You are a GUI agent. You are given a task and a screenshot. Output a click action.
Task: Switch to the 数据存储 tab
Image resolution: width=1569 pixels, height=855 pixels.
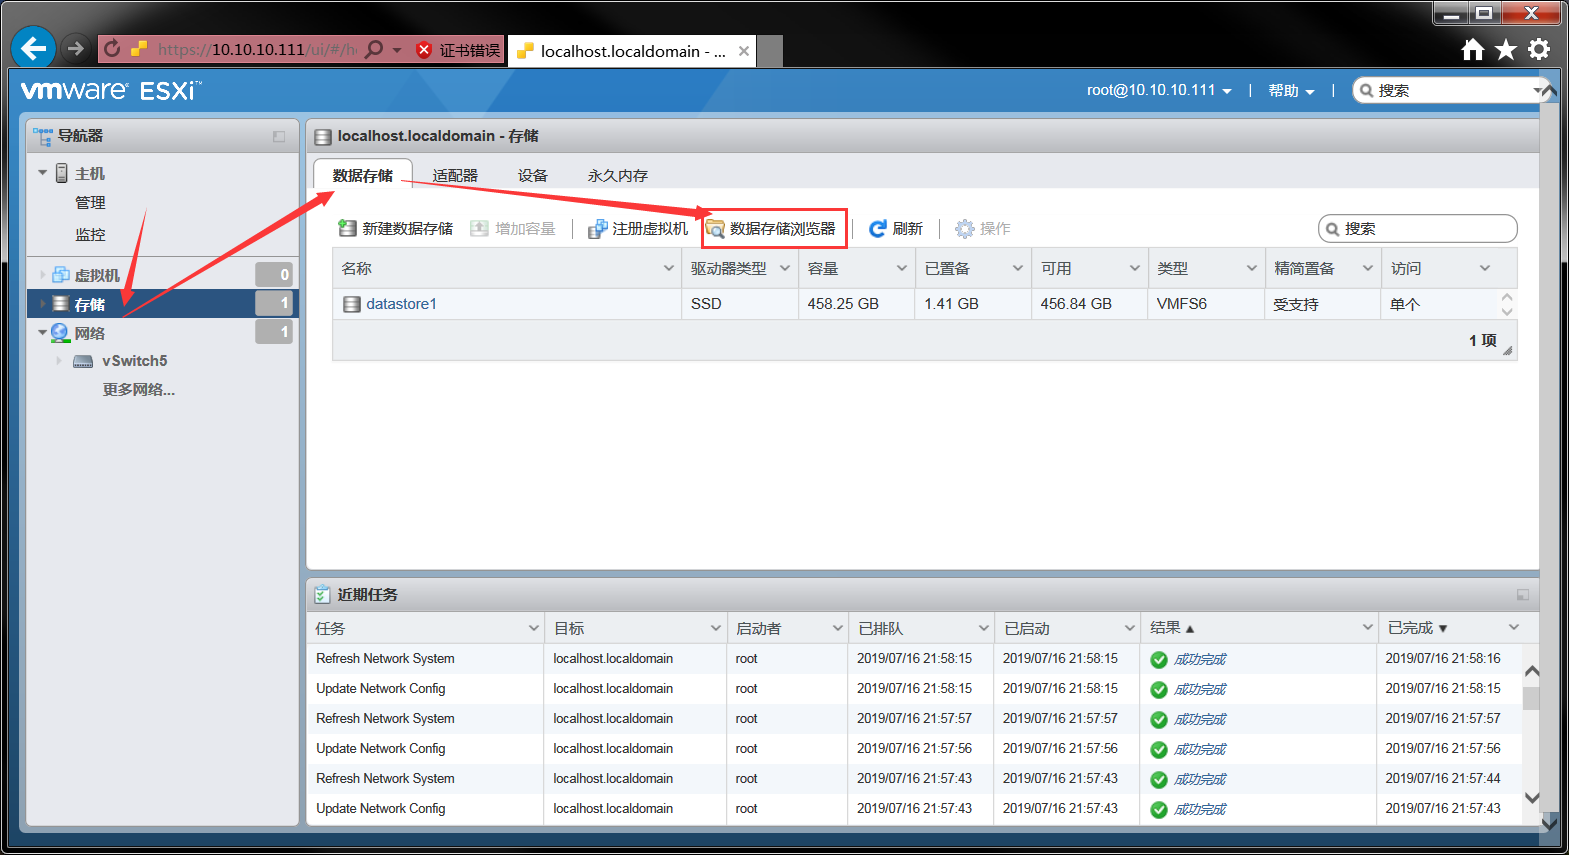click(x=363, y=175)
